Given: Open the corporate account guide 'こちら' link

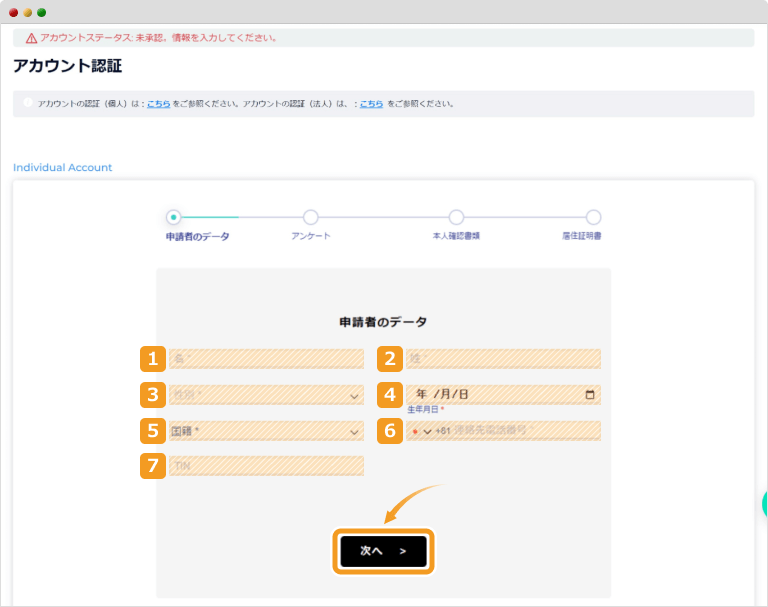Looking at the screenshot, I should pyautogui.click(x=371, y=104).
